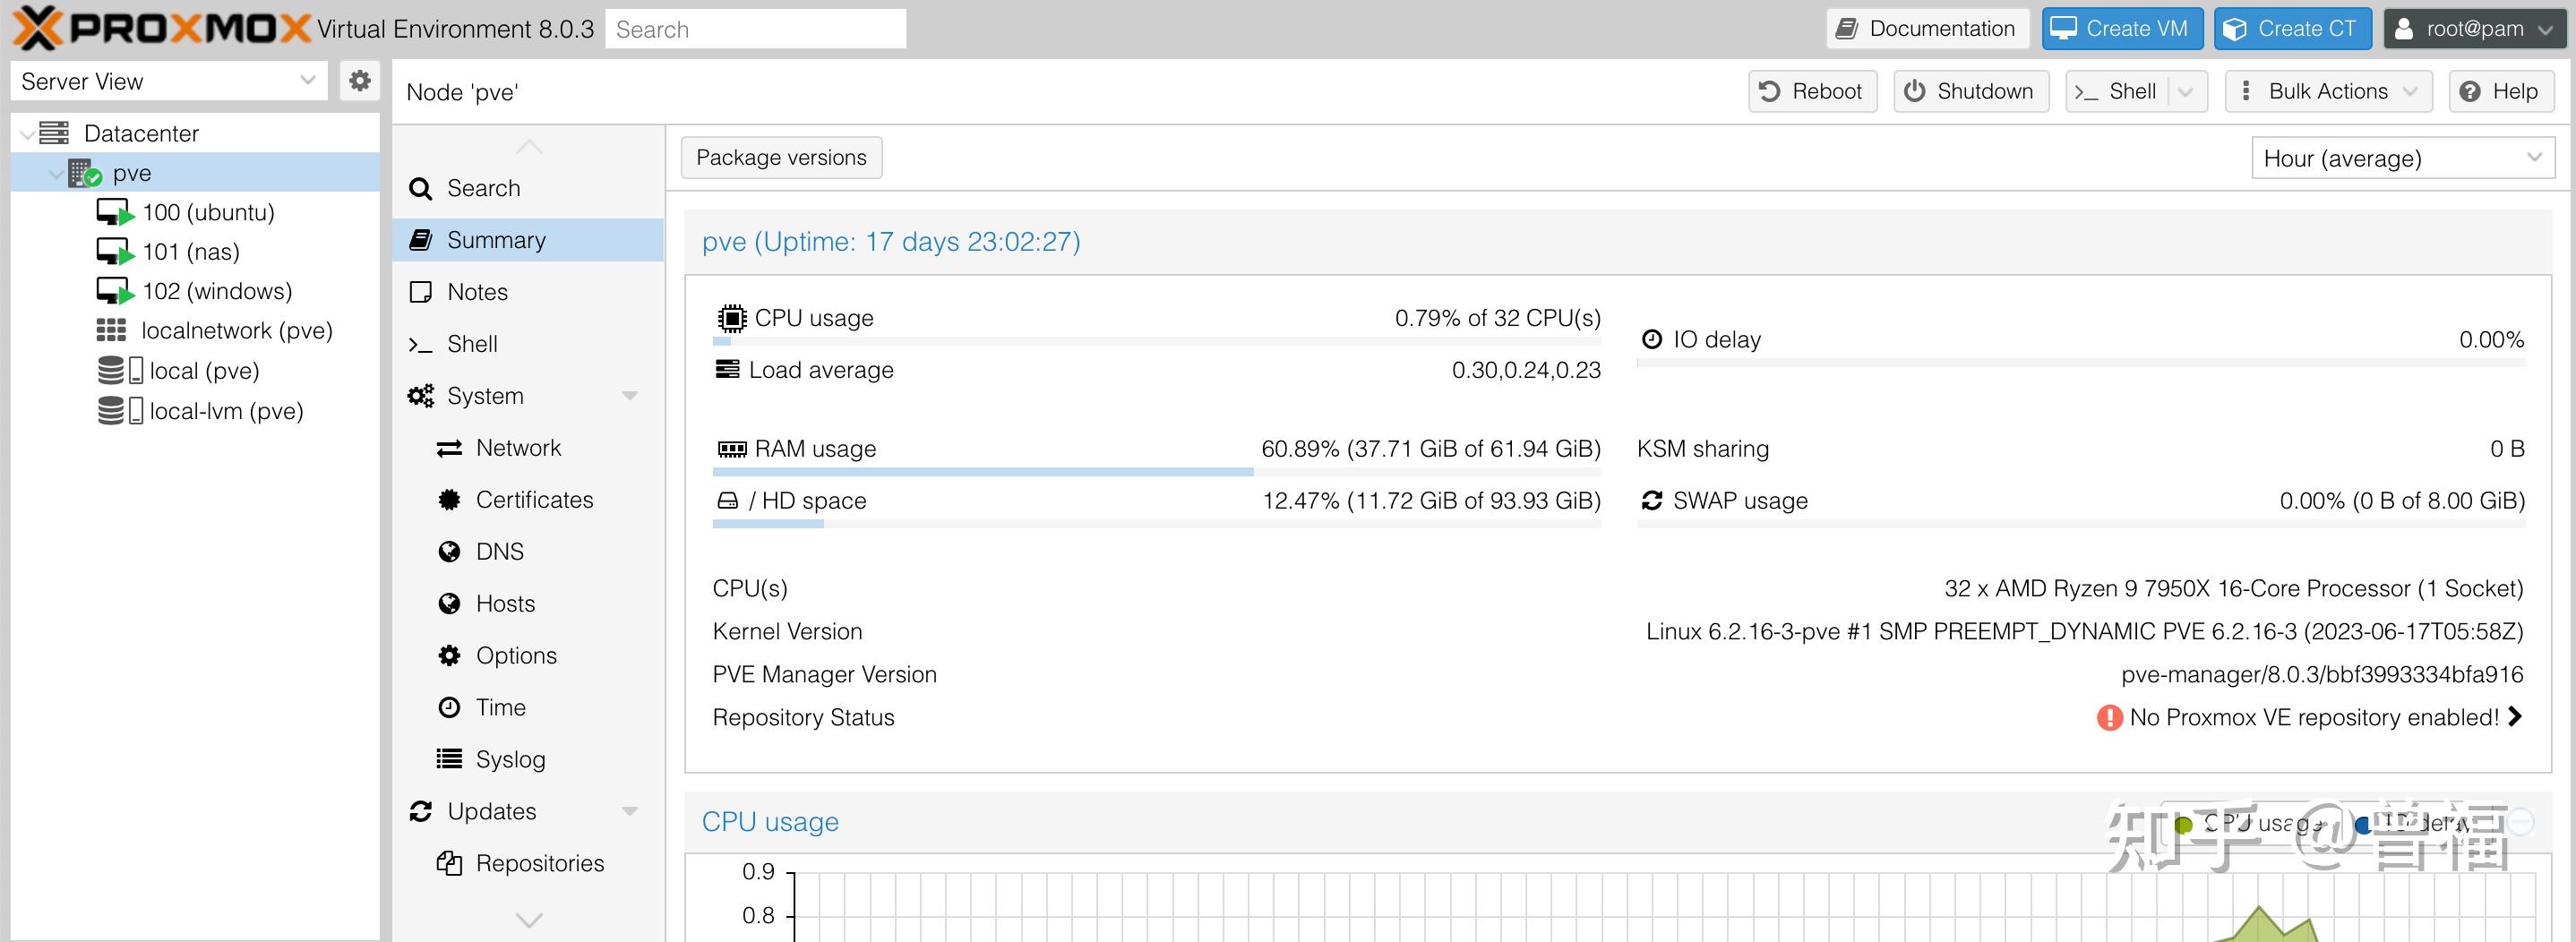
Task: Open the 100 (ubuntu) VM
Action: 207,212
